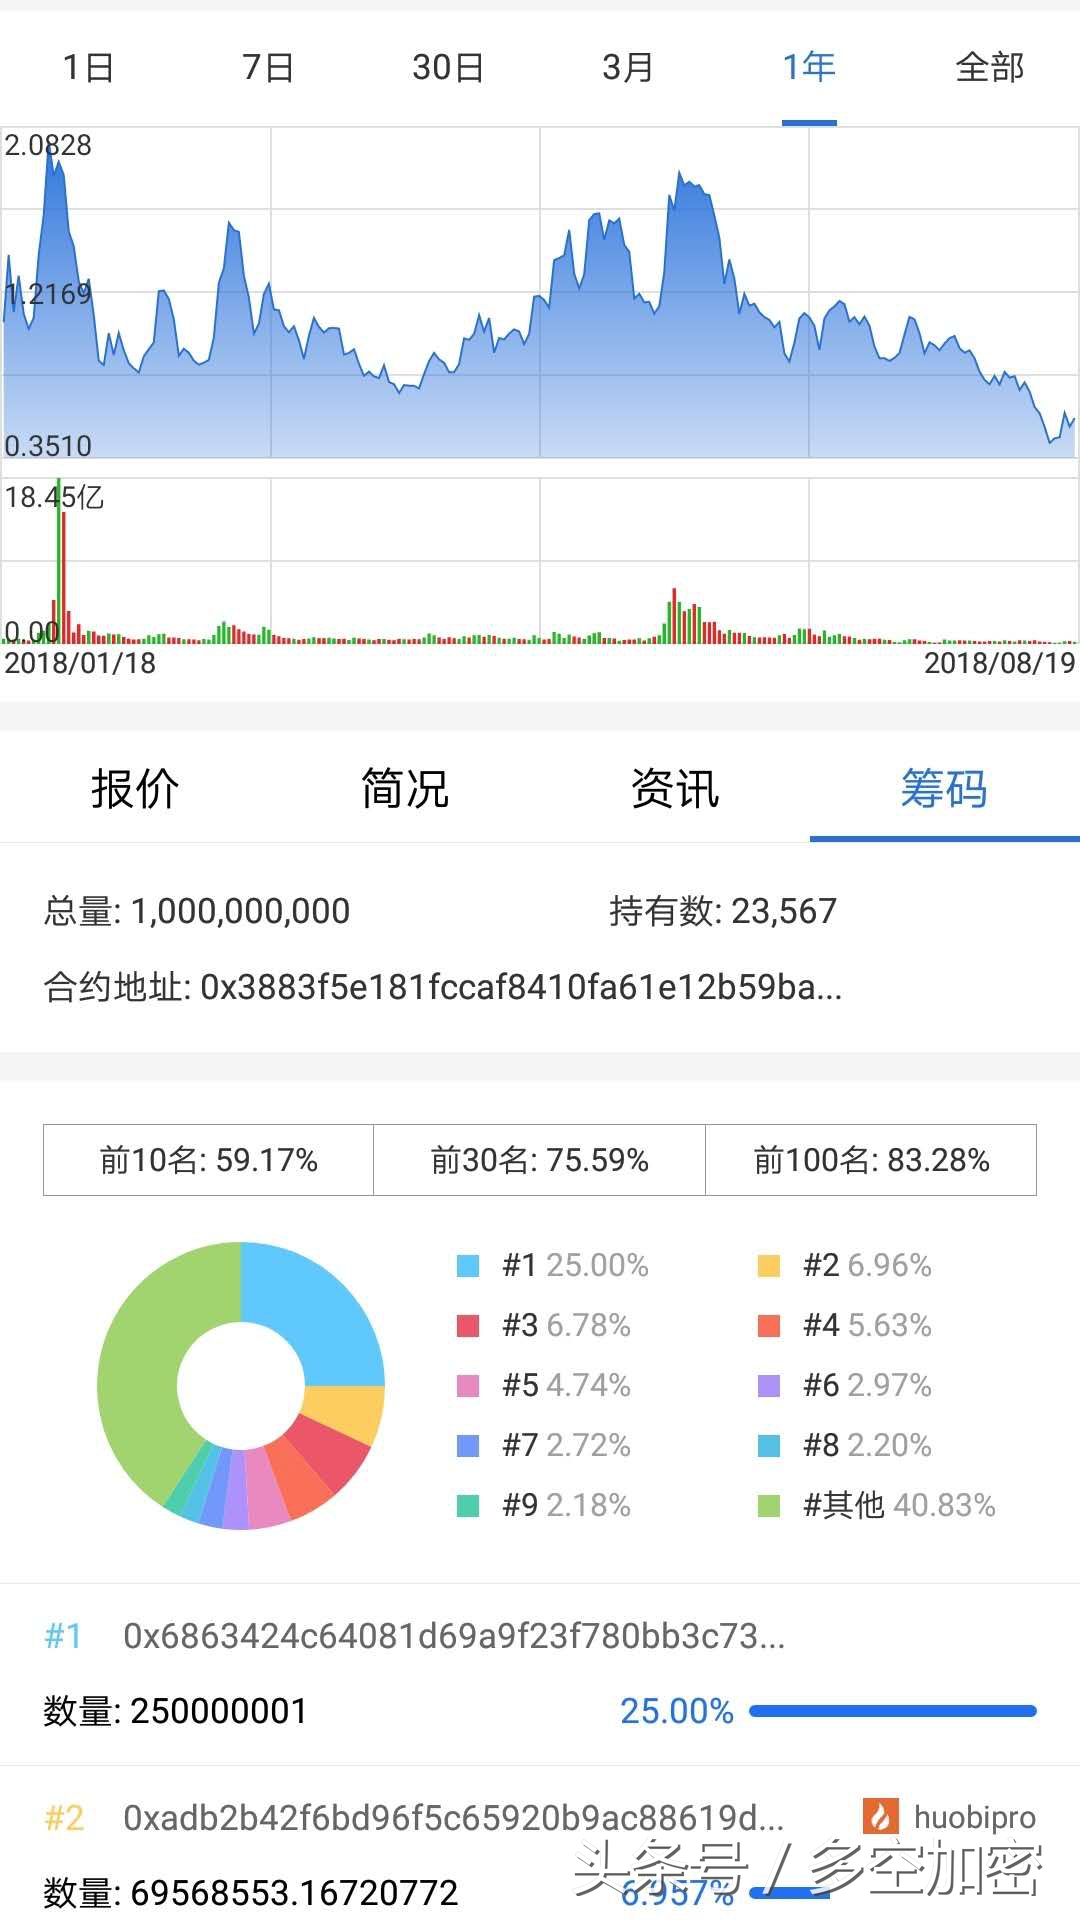
Task: Select the 1日 time range tab
Action: click(x=89, y=67)
